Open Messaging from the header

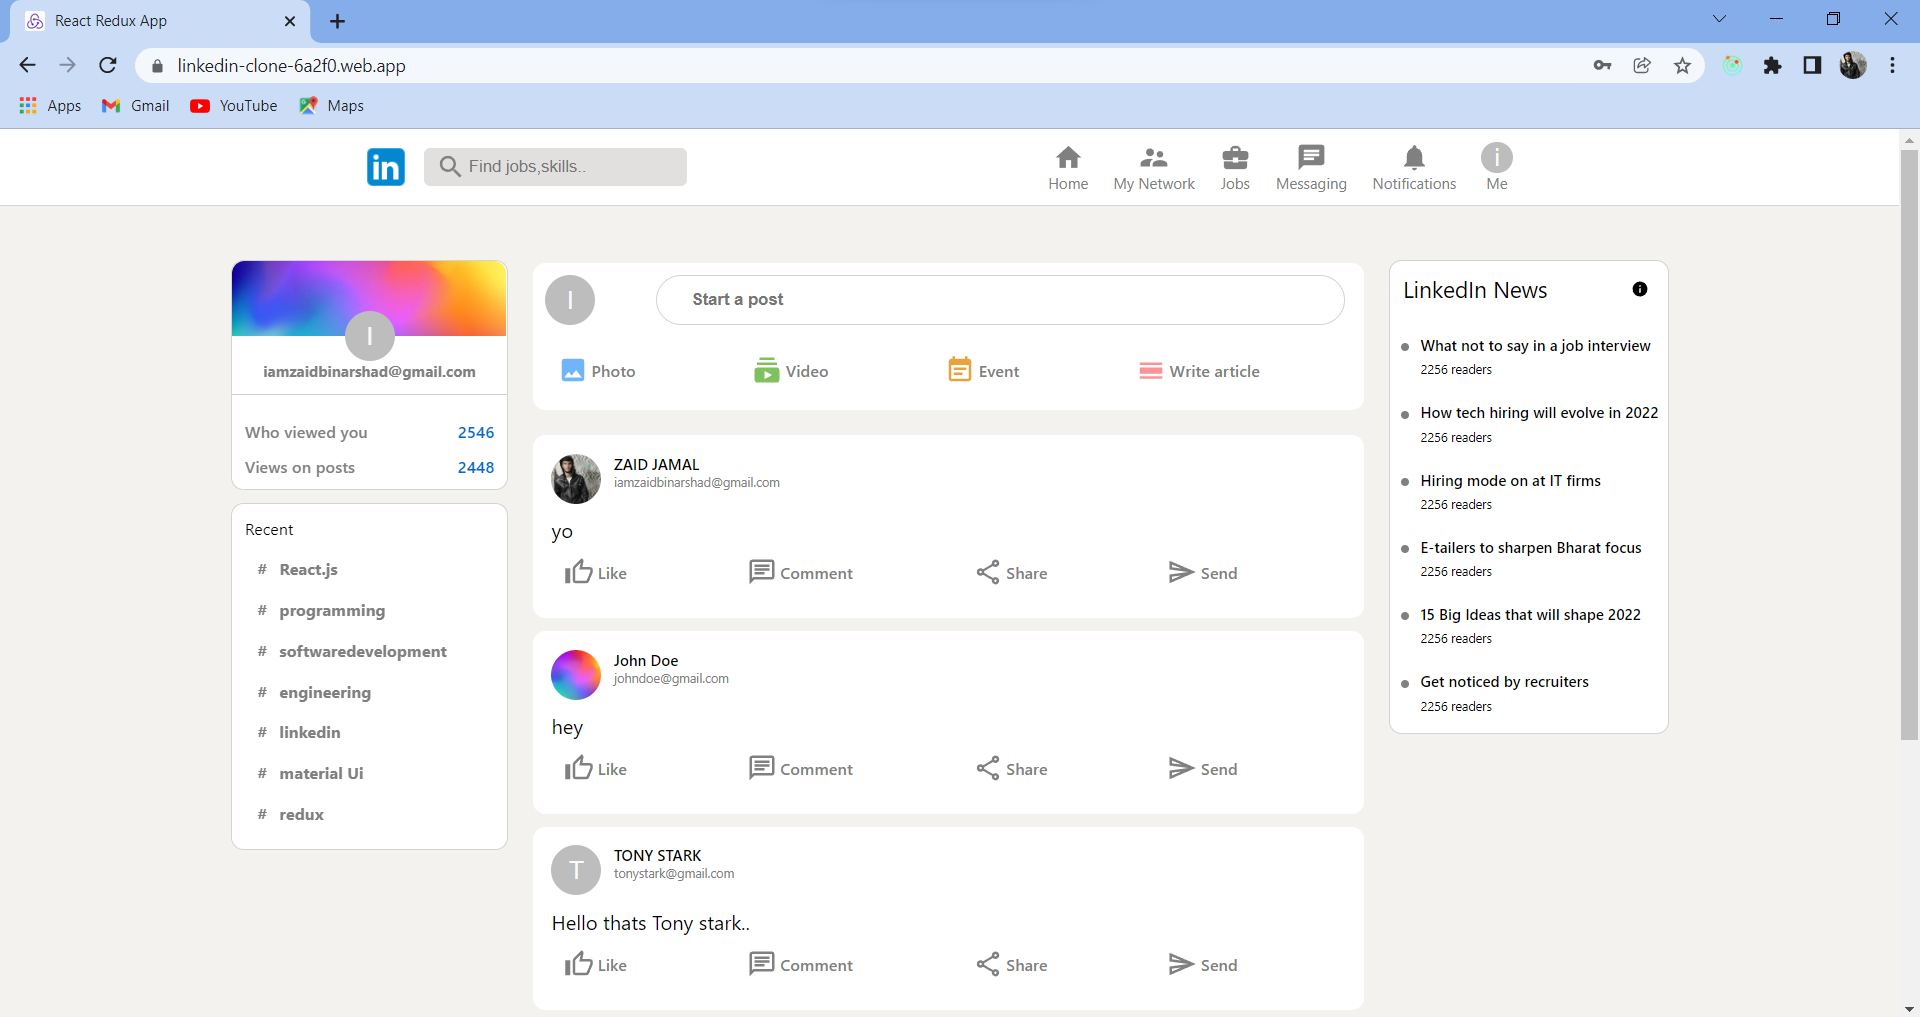tap(1311, 168)
